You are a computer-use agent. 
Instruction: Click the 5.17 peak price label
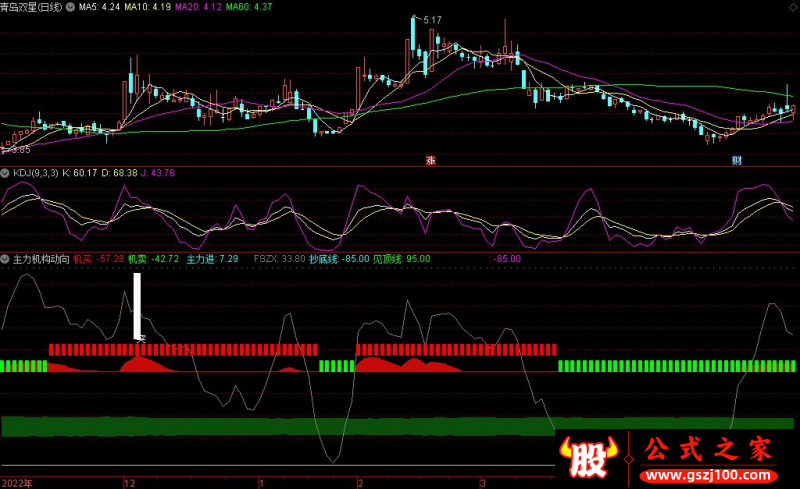click(x=432, y=20)
